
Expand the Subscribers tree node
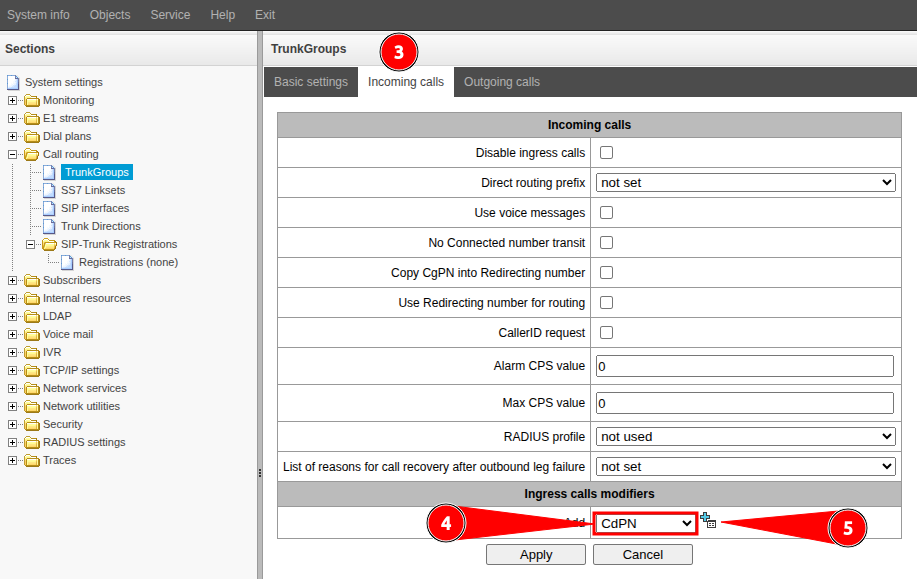[x=12, y=281]
